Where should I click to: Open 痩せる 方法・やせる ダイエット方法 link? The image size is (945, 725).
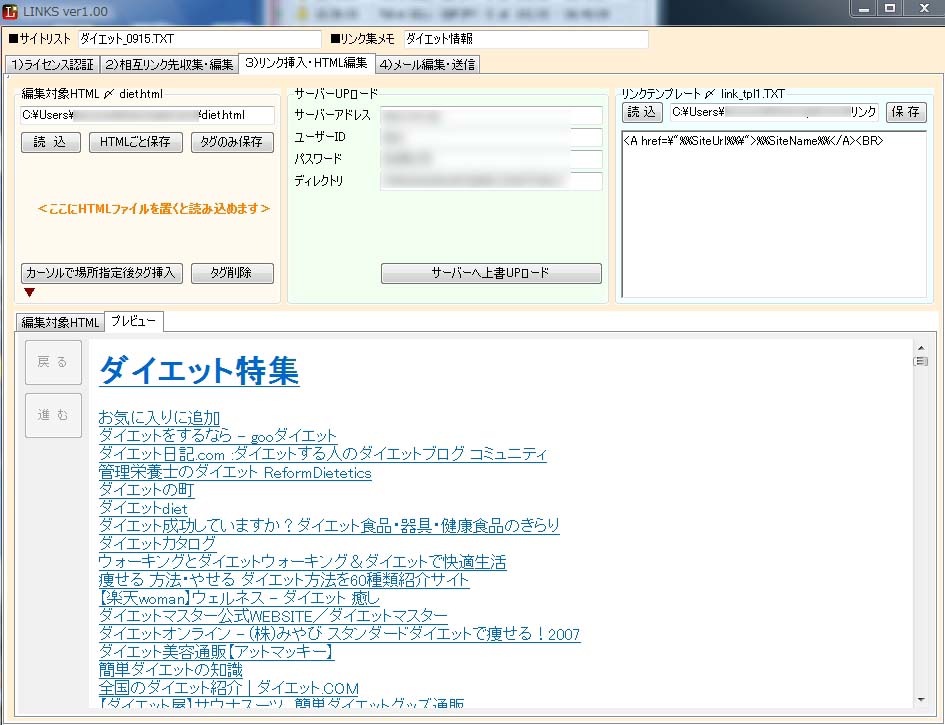[284, 580]
